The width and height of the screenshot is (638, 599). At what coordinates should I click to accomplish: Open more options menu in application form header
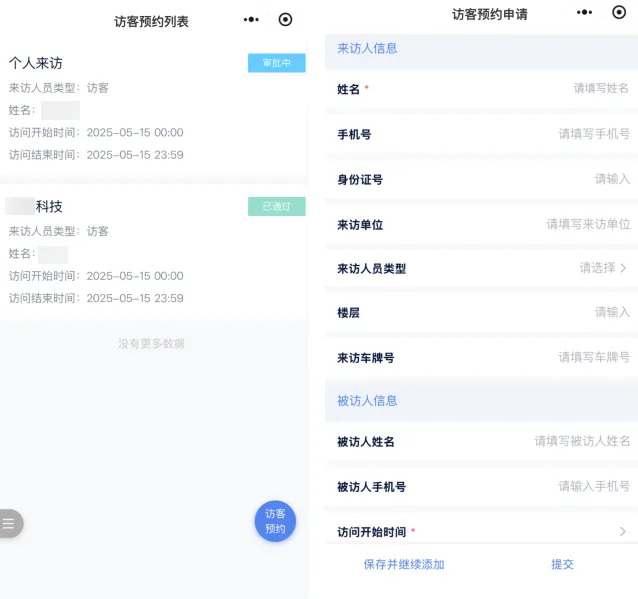585,14
